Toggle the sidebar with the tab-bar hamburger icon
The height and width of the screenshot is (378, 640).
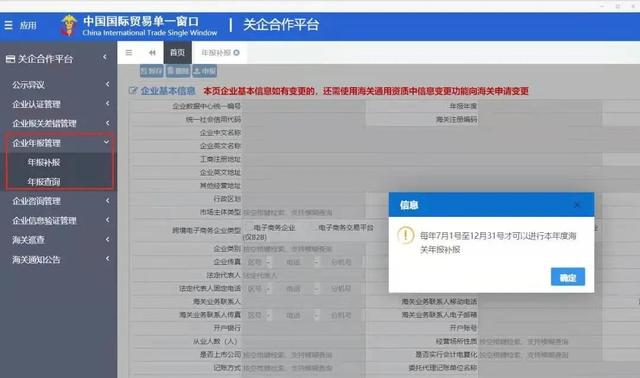(x=129, y=53)
